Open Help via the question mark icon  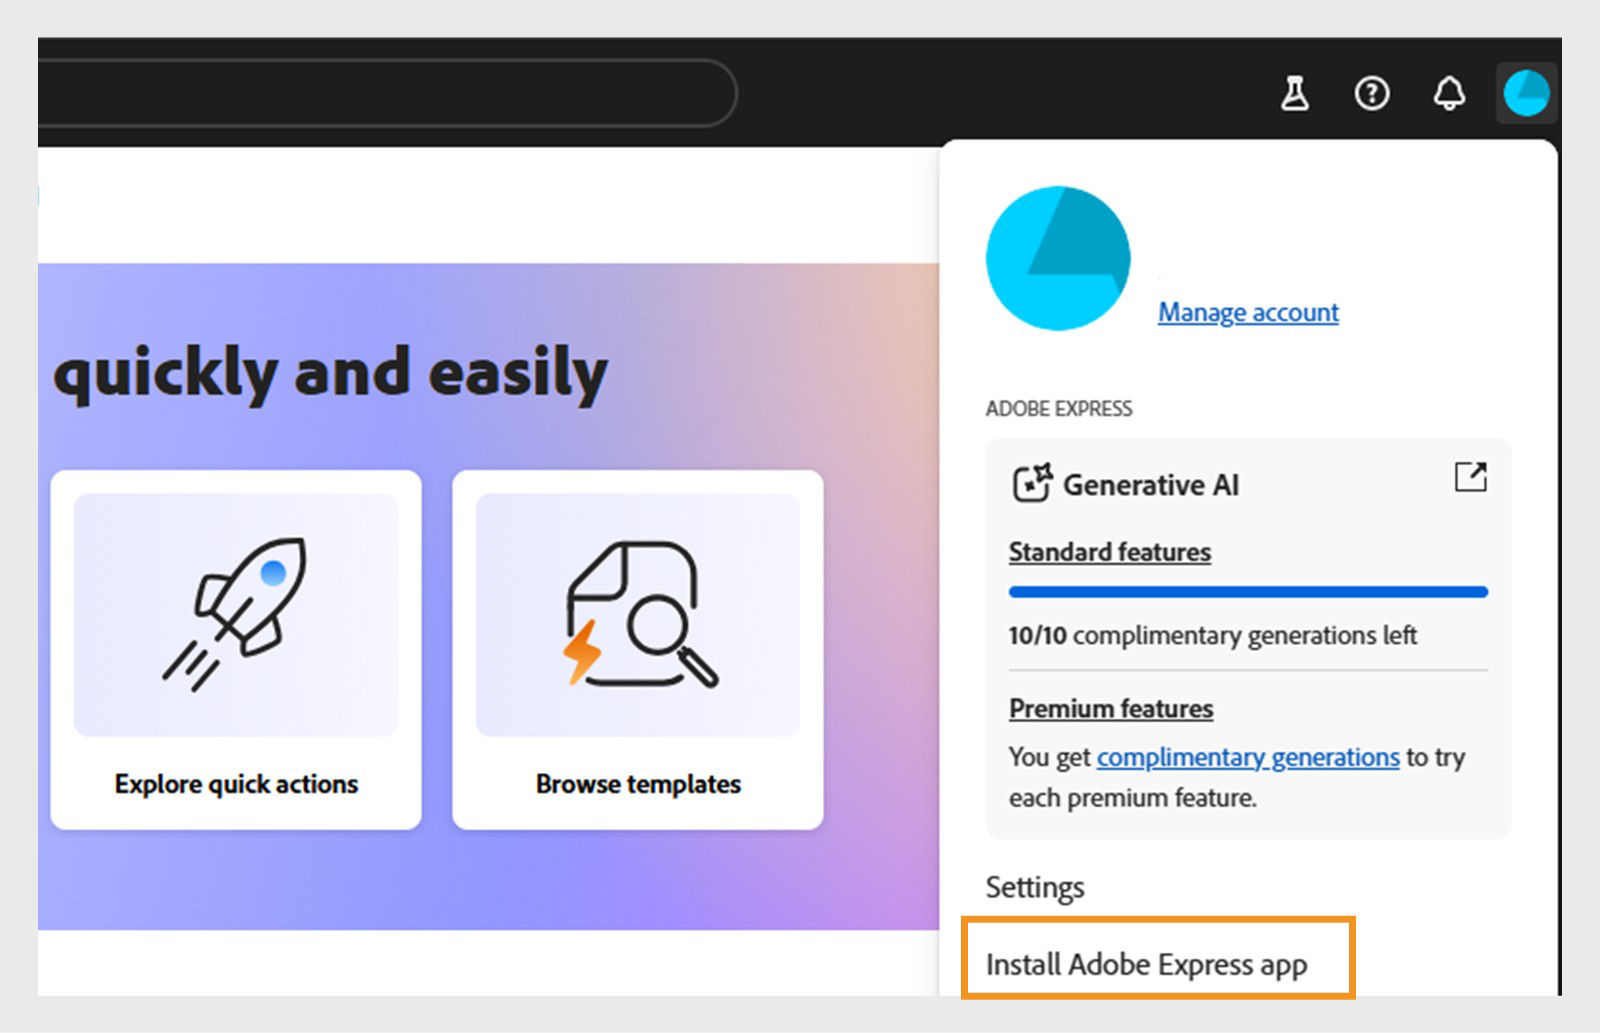[x=1371, y=93]
